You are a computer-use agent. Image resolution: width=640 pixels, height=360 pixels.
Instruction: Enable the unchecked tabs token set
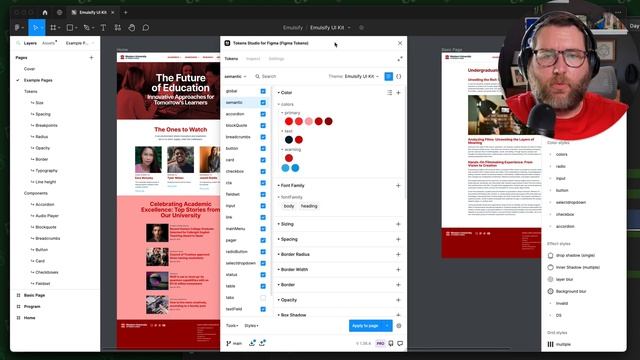coord(263,298)
